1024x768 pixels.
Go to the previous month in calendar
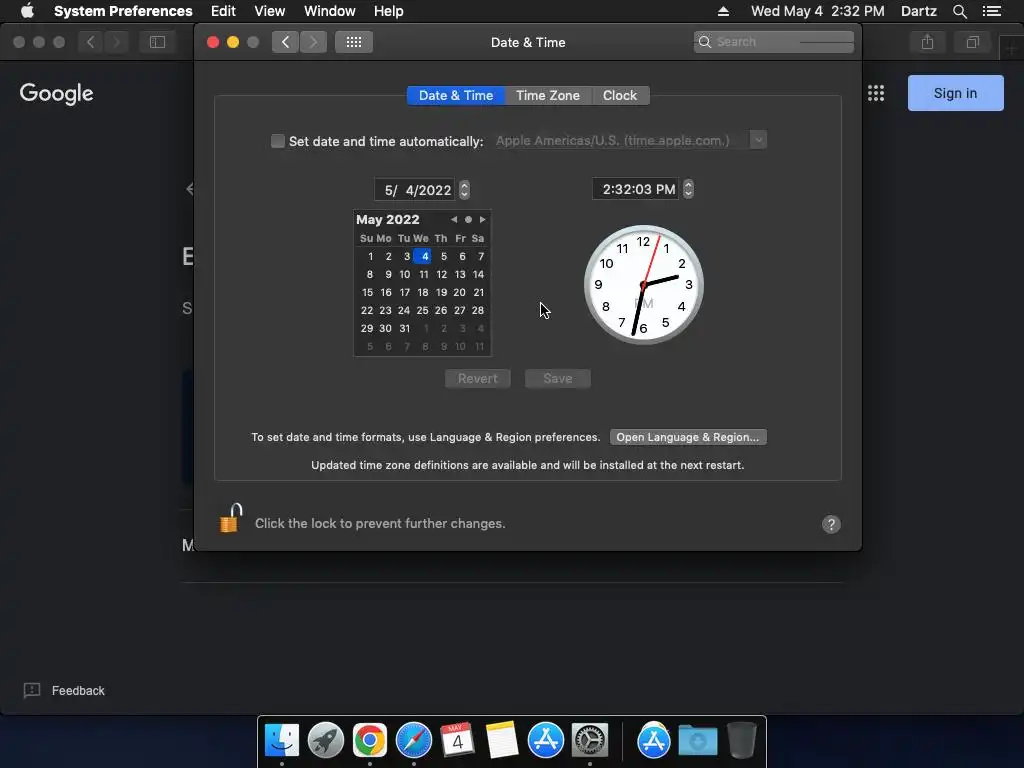[x=454, y=219]
